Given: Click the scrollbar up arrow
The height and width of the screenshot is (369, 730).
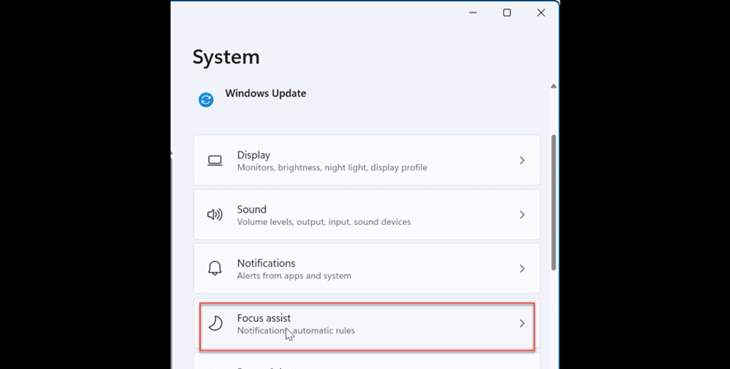Looking at the screenshot, I should (x=553, y=86).
